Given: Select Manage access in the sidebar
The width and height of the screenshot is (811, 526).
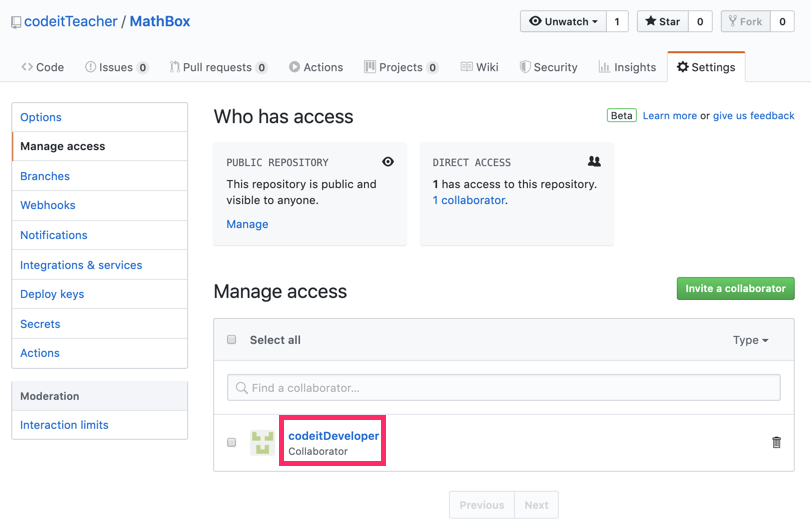Looking at the screenshot, I should click(99, 146).
